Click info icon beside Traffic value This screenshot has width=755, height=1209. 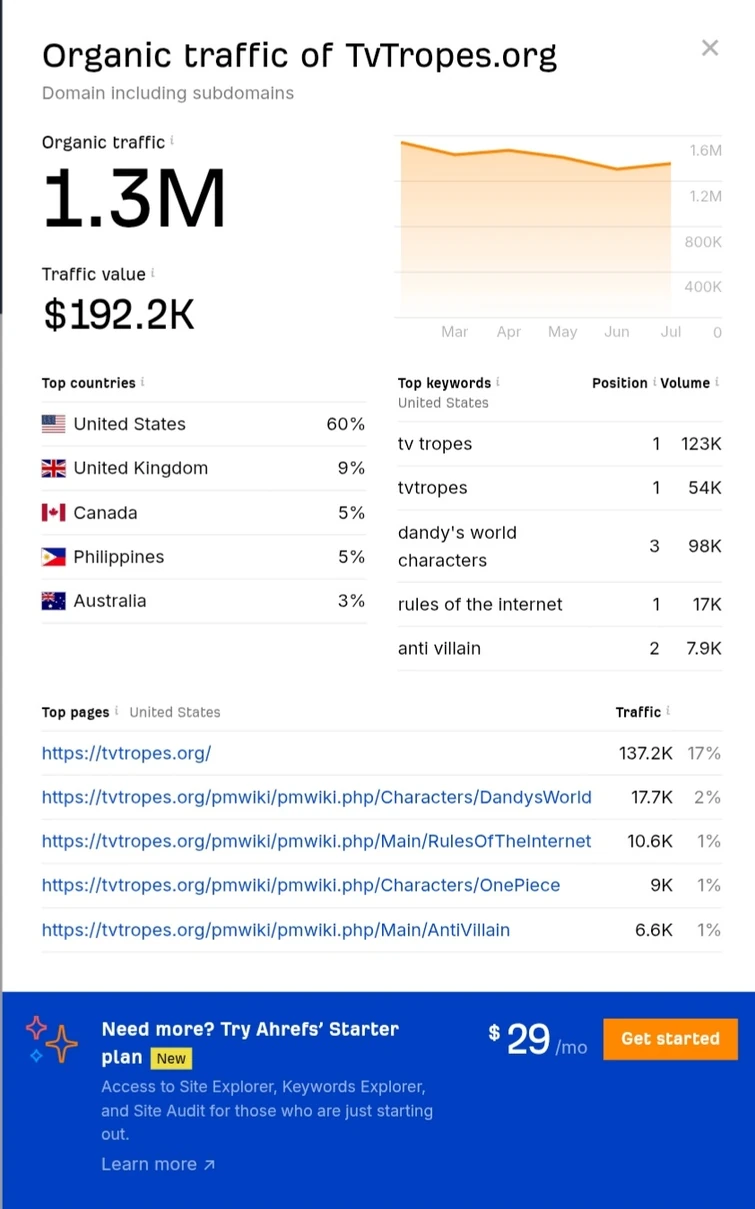click(152, 273)
